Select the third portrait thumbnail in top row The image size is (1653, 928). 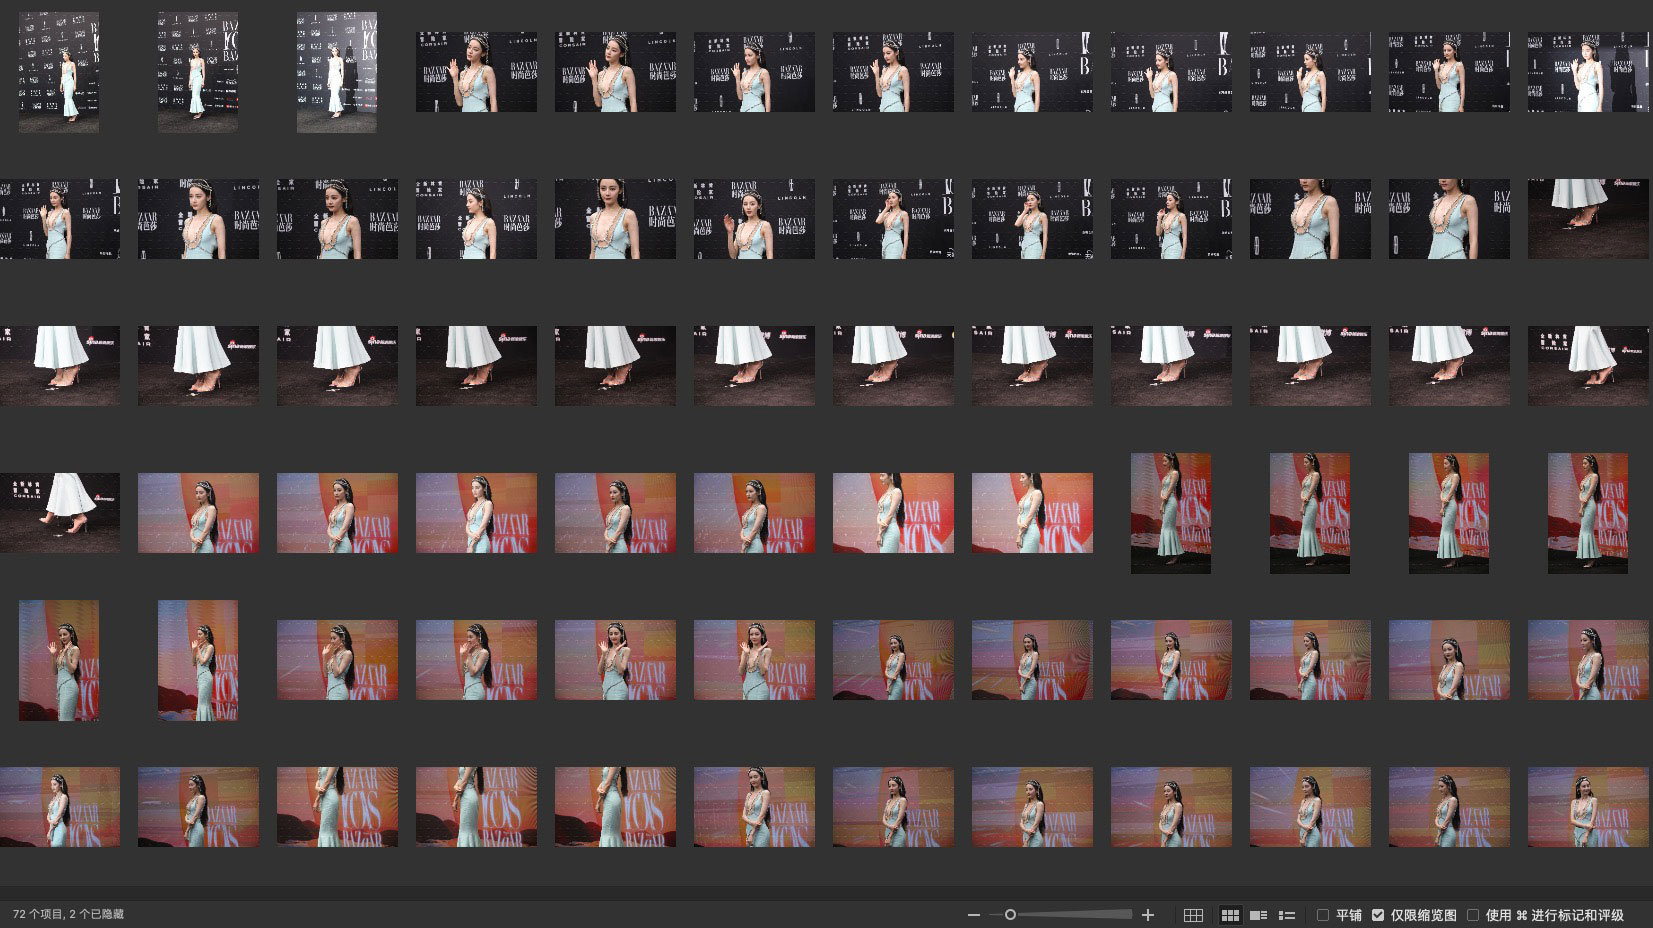click(x=337, y=72)
